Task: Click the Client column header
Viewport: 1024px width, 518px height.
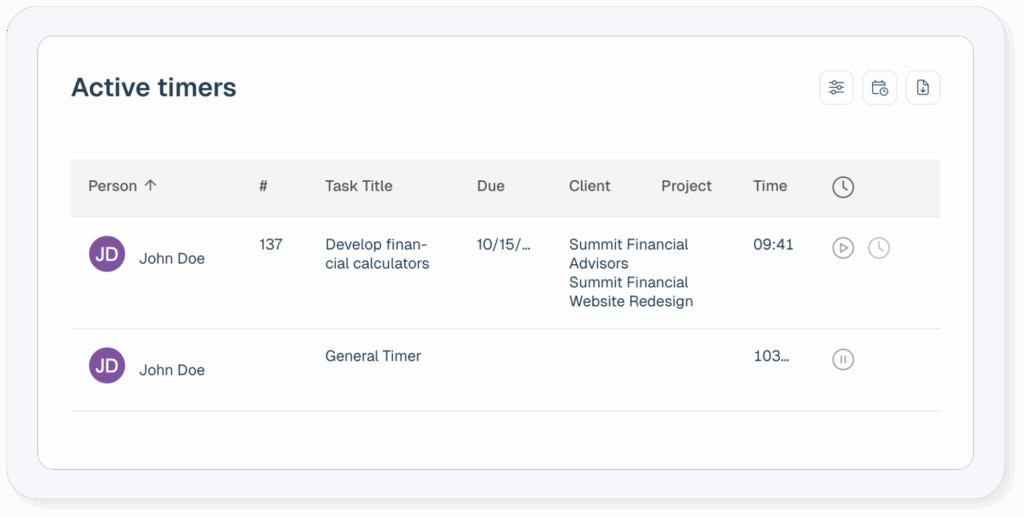Action: (589, 186)
